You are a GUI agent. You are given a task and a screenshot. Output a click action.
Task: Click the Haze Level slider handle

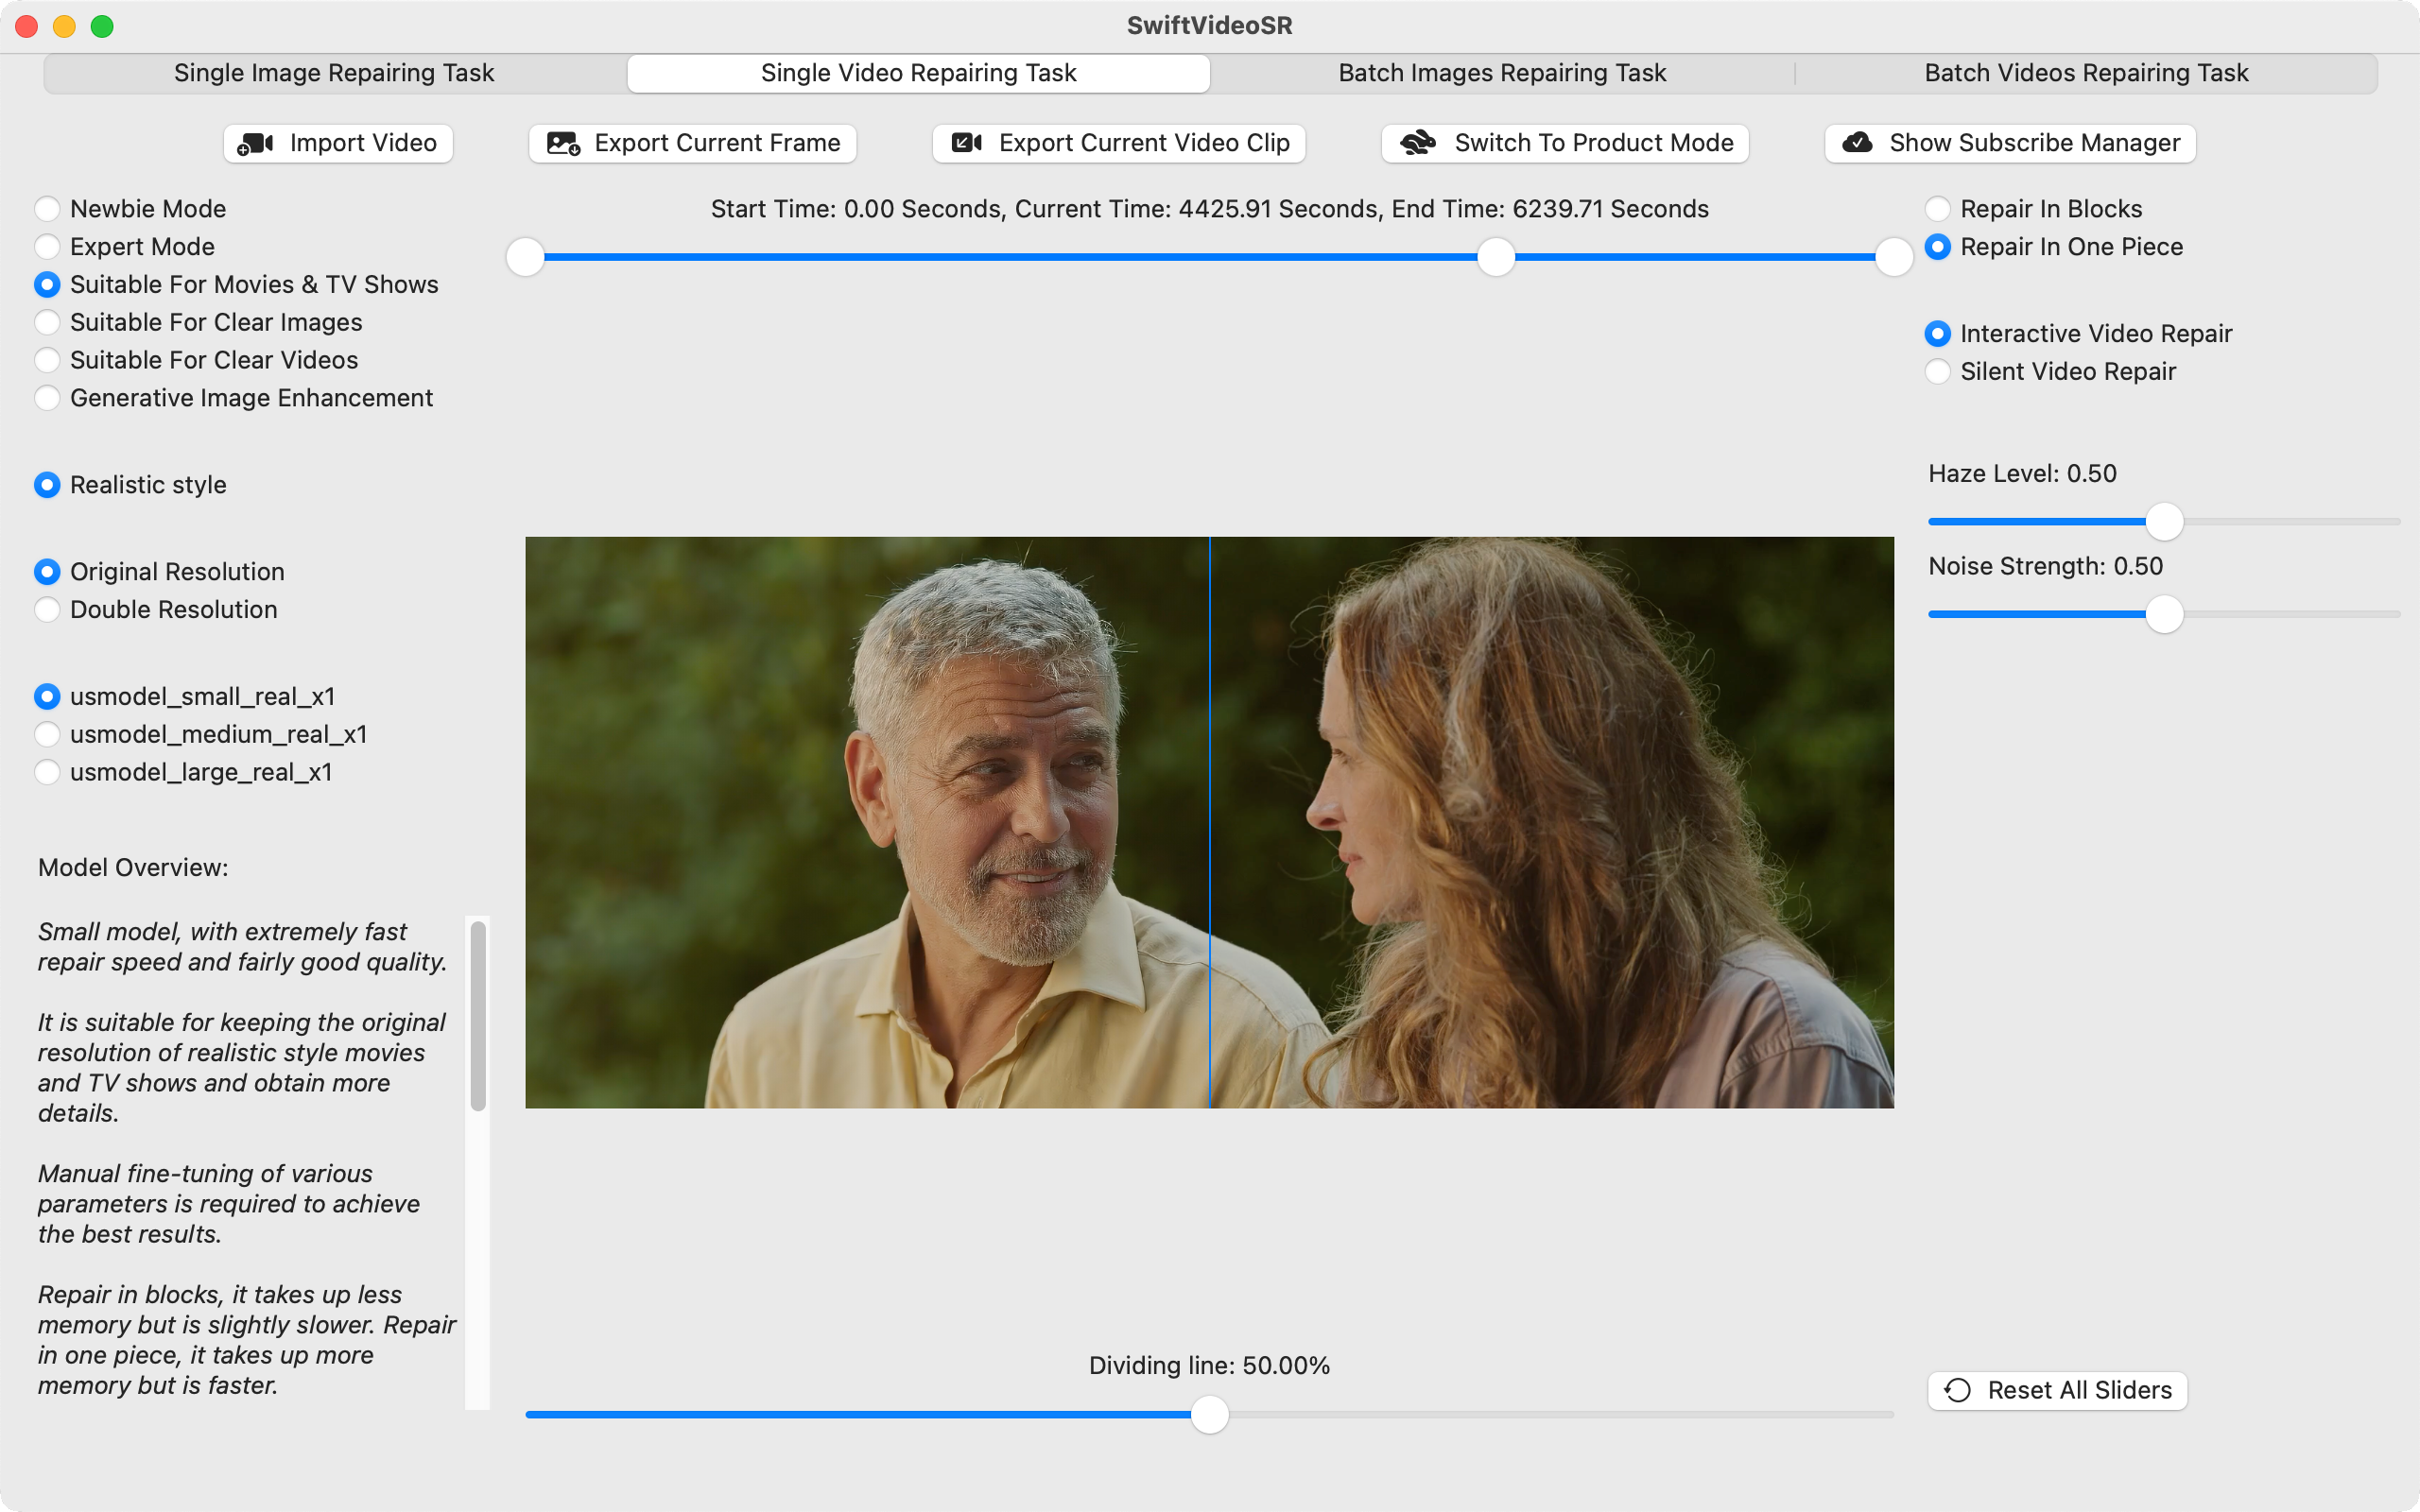(2164, 521)
